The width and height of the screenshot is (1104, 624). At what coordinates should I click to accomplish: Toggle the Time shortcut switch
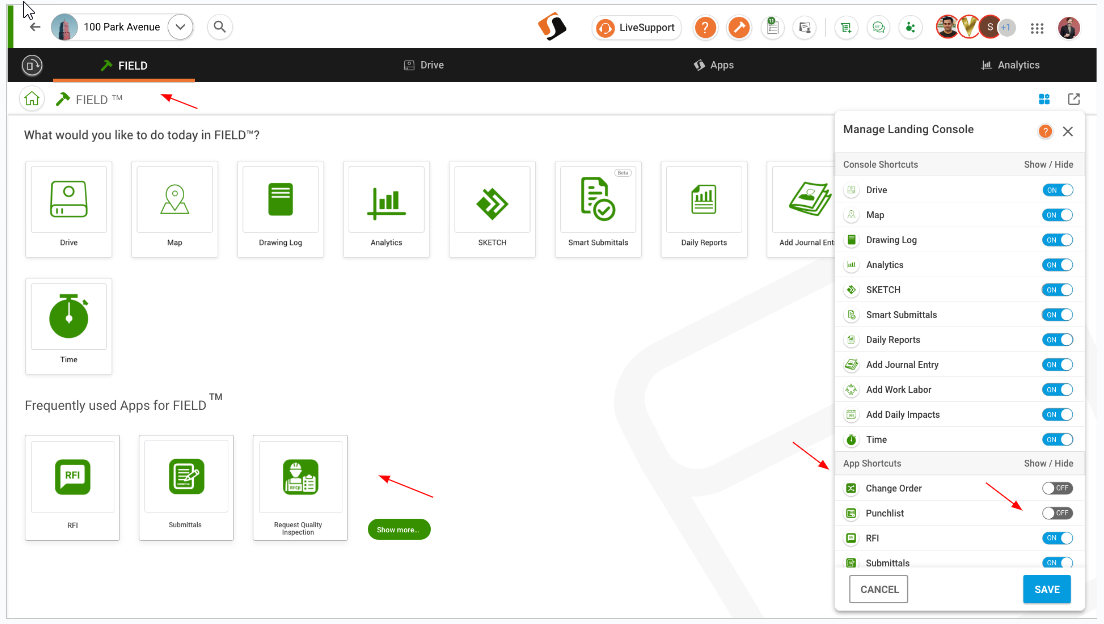1058,439
